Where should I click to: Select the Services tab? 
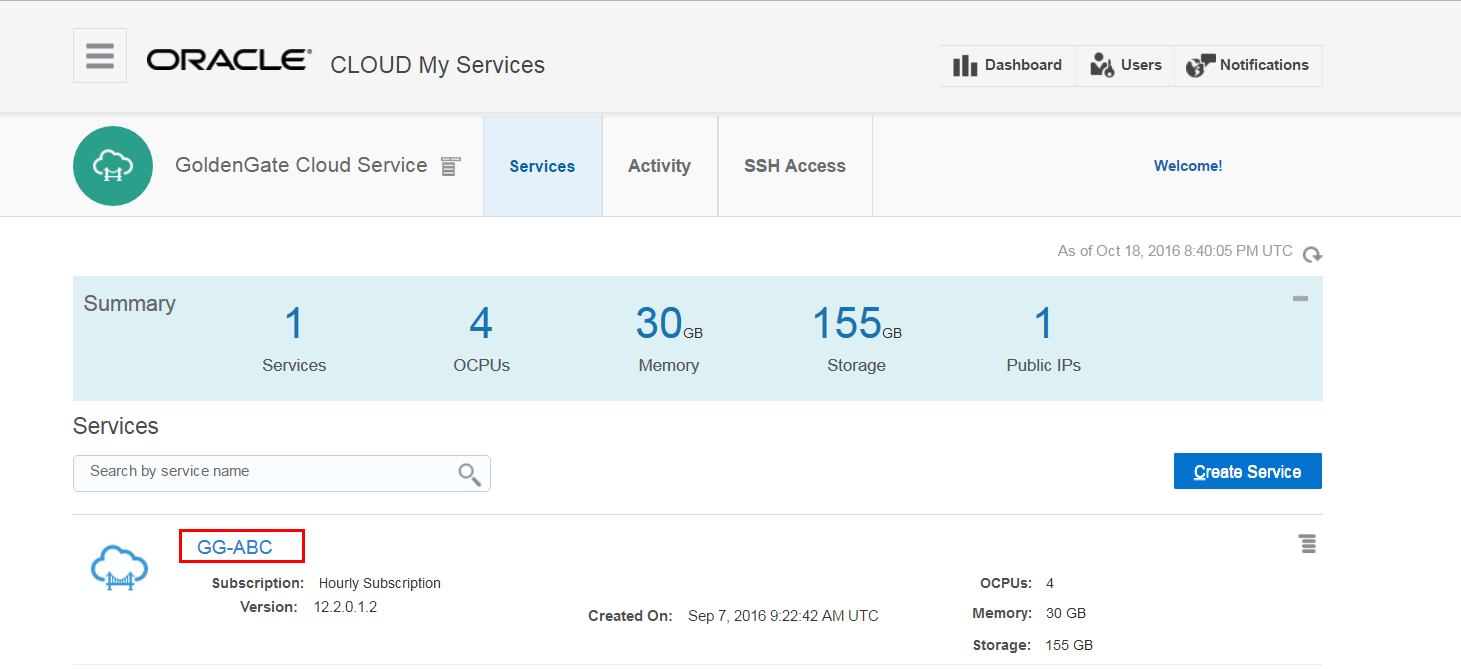tap(542, 166)
